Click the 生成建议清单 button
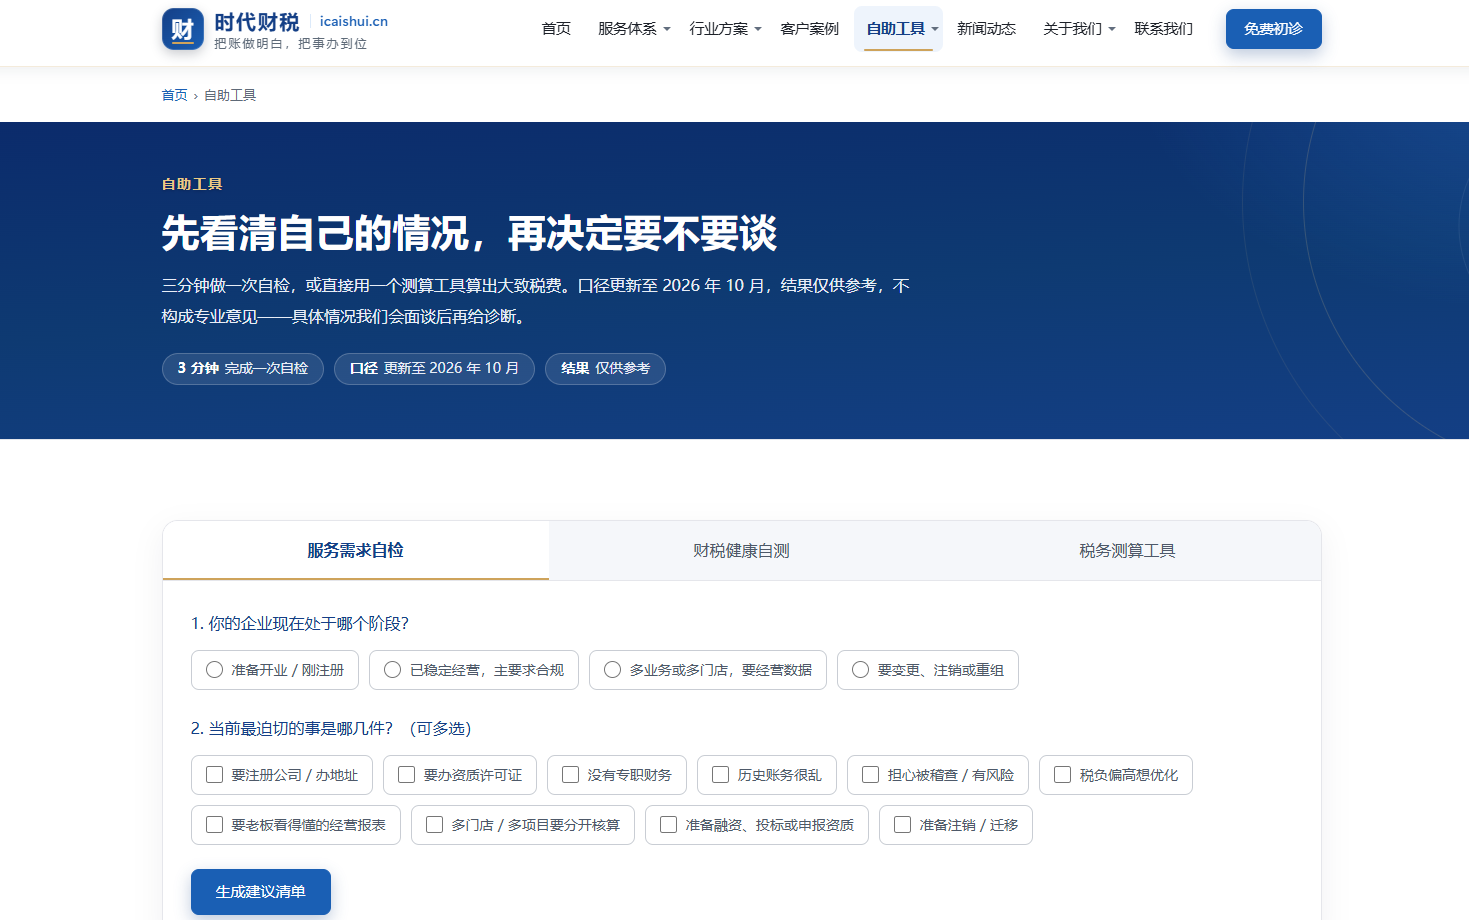This screenshot has height=920, width=1469. click(261, 892)
